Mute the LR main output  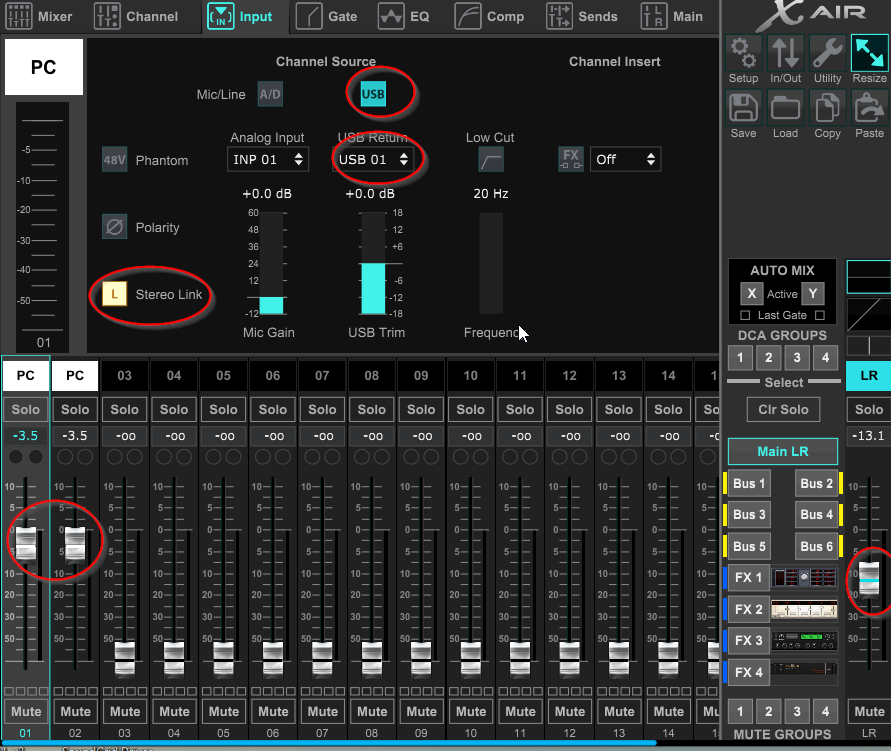click(x=869, y=711)
